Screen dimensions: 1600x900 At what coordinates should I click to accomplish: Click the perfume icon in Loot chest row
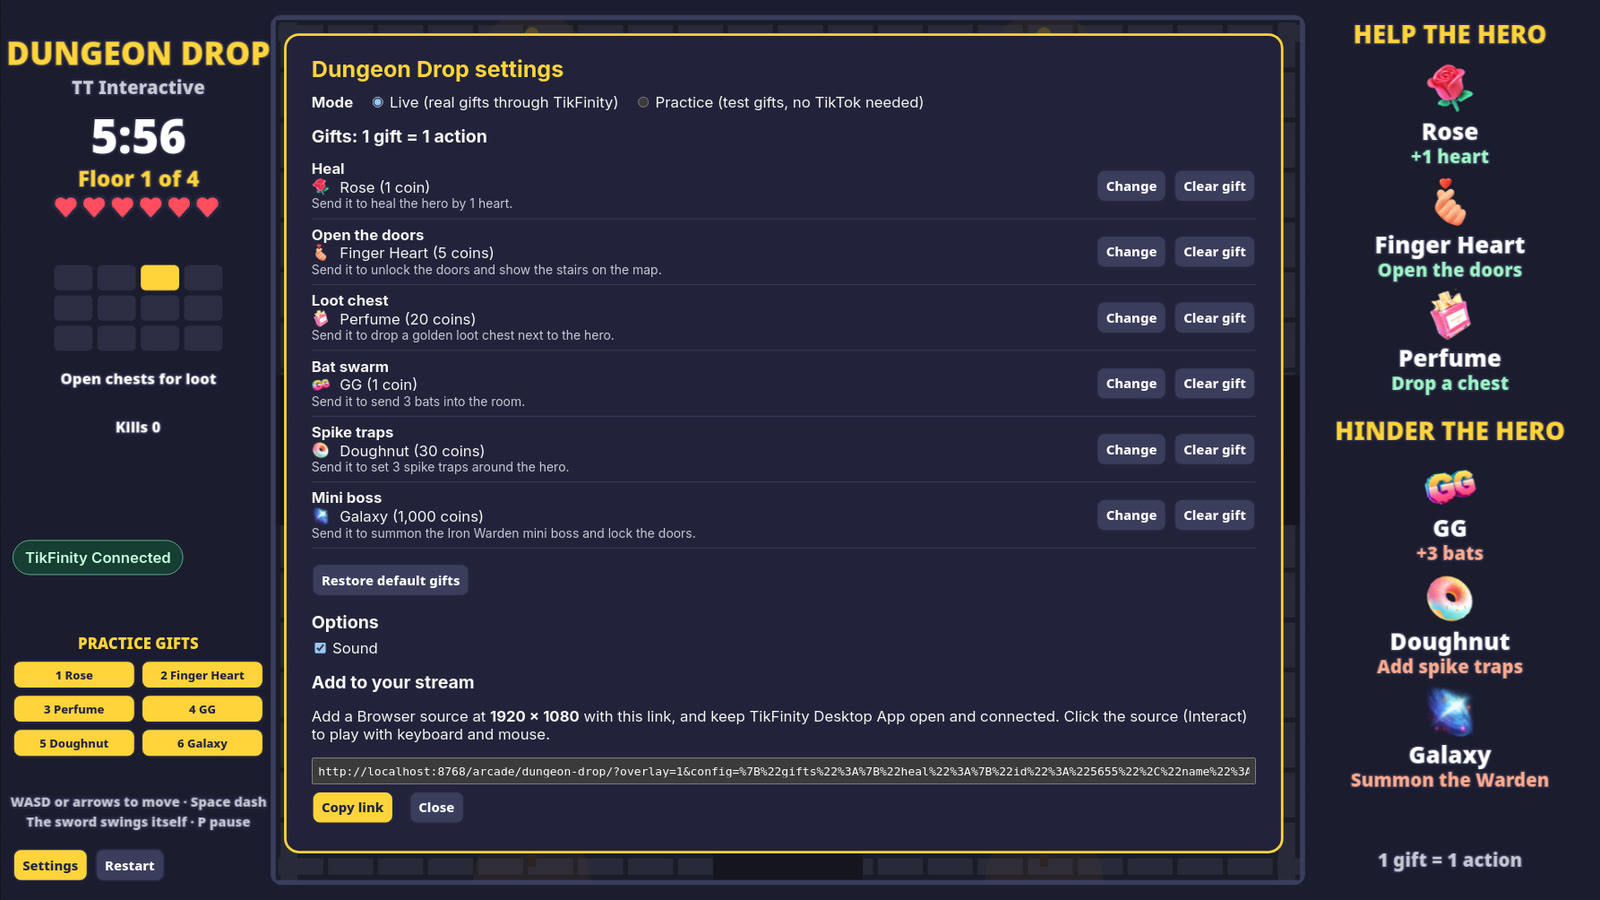coord(321,319)
